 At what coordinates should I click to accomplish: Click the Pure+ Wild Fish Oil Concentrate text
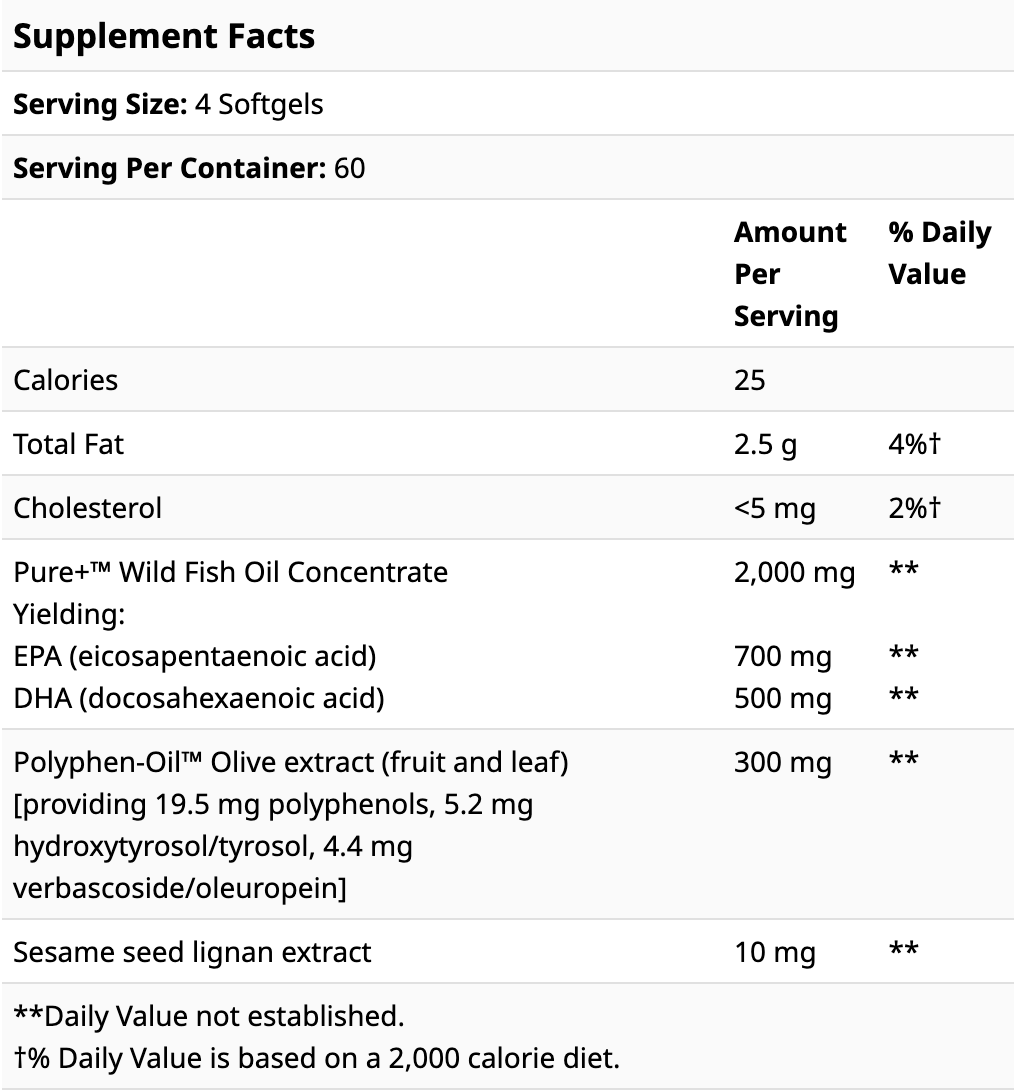[x=230, y=572]
